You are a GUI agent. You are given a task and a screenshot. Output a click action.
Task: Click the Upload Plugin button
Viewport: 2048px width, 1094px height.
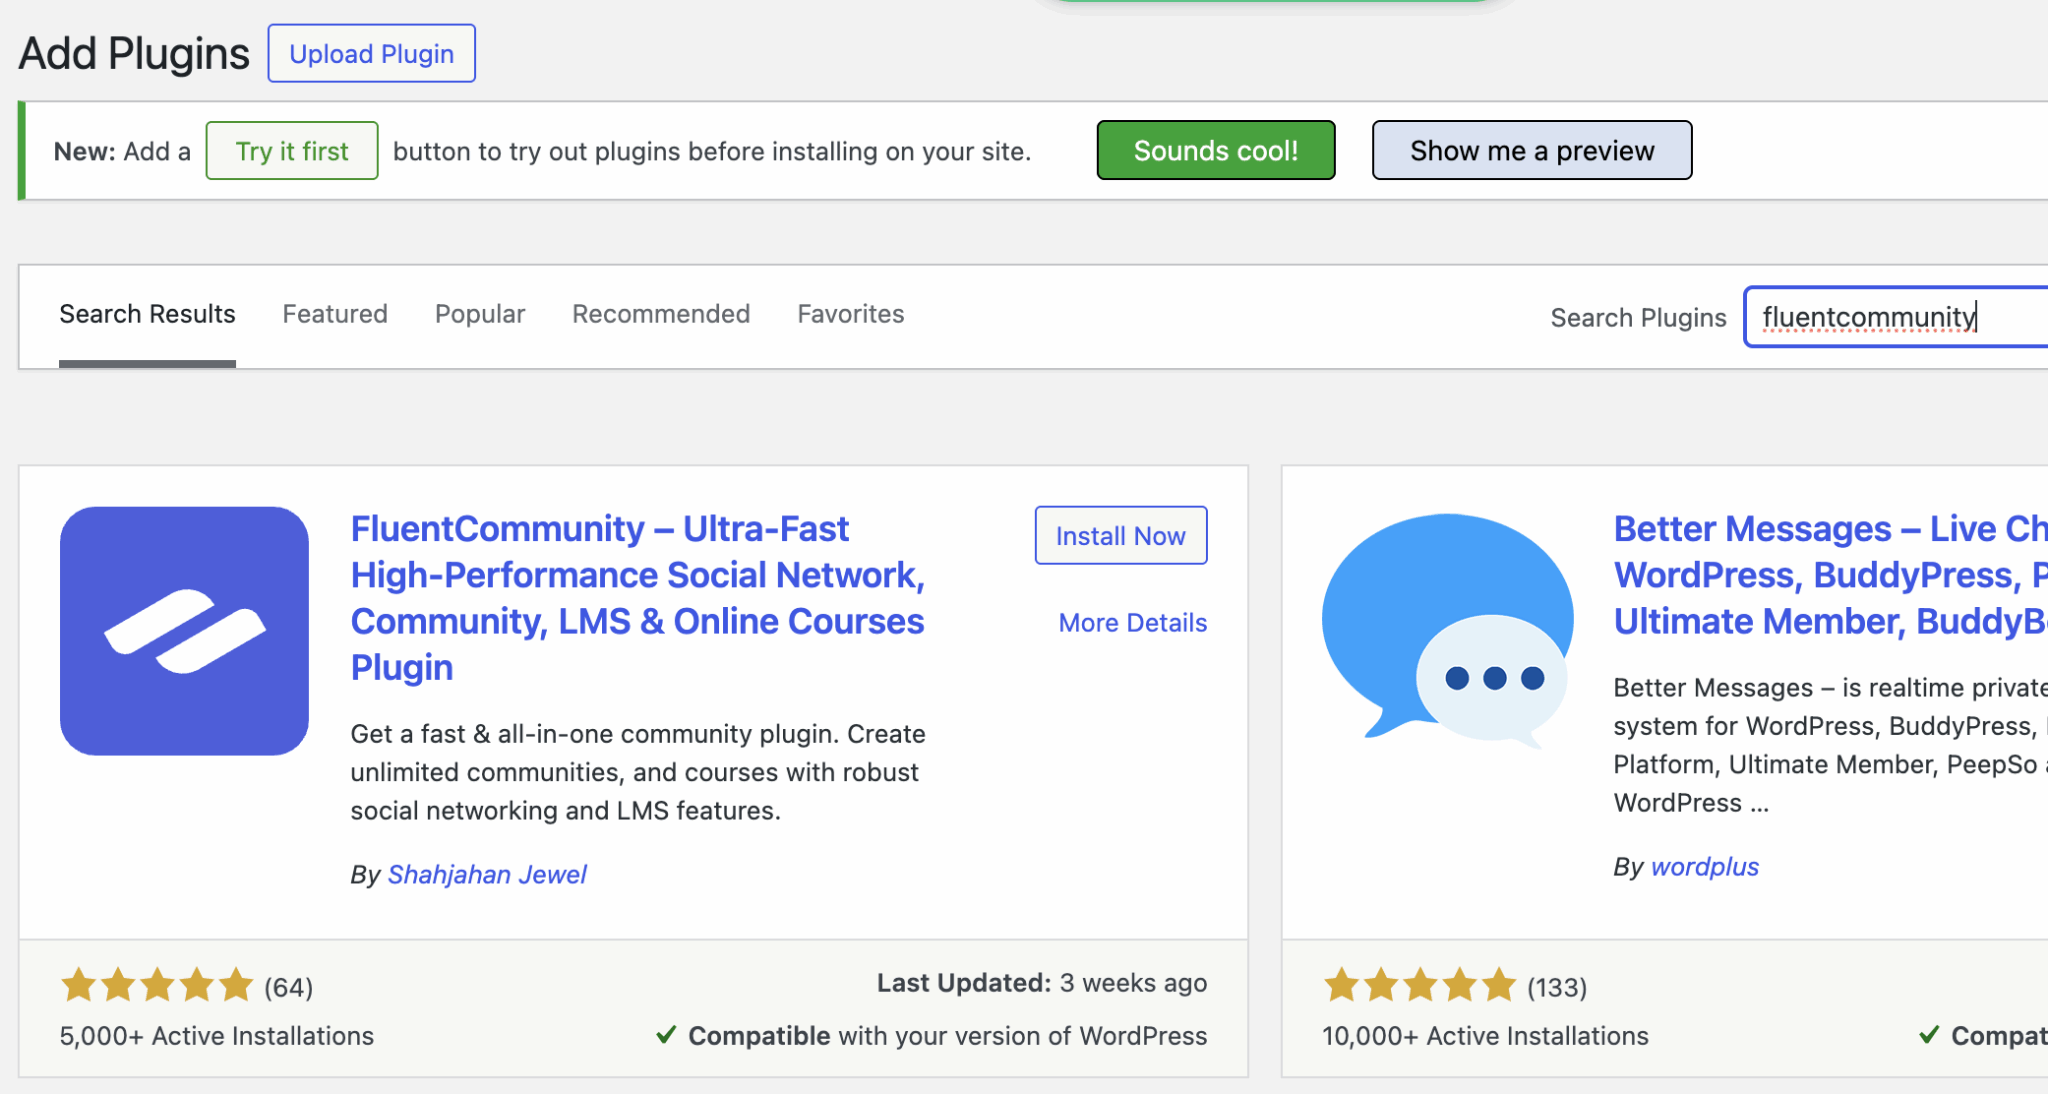371,53
